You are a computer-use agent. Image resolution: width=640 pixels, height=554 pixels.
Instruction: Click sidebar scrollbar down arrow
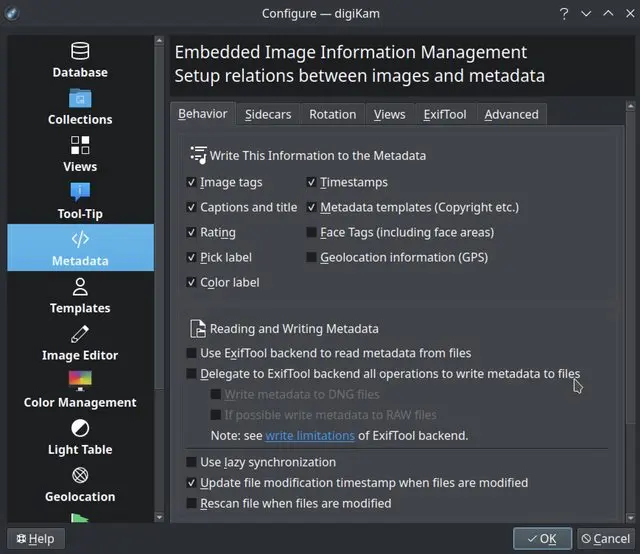pos(159,517)
